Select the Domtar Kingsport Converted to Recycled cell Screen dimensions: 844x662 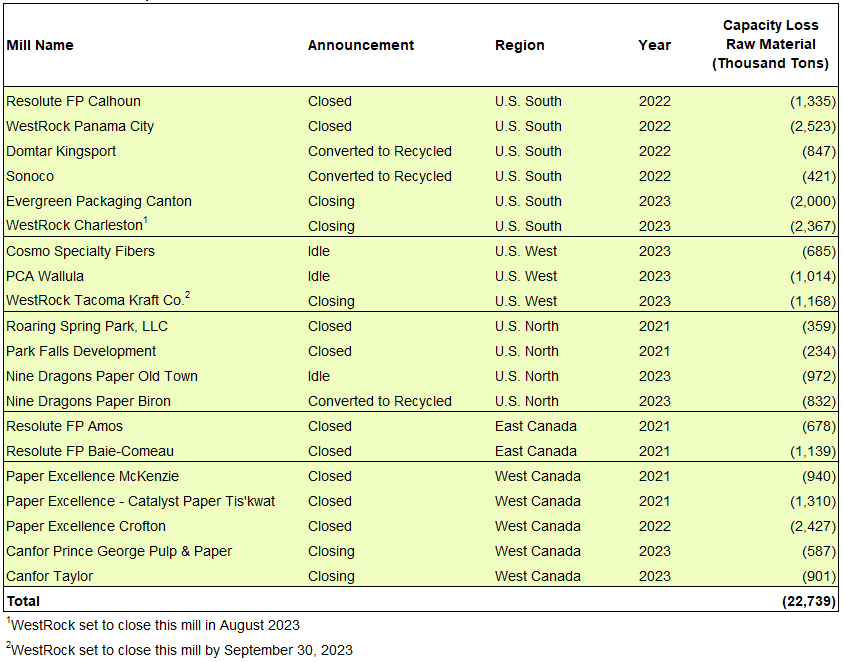point(381,151)
